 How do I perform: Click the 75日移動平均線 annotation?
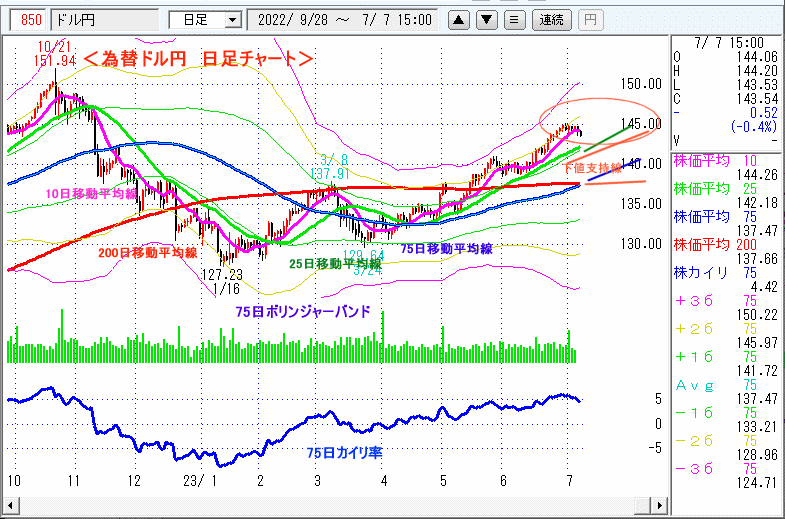pyautogui.click(x=447, y=249)
